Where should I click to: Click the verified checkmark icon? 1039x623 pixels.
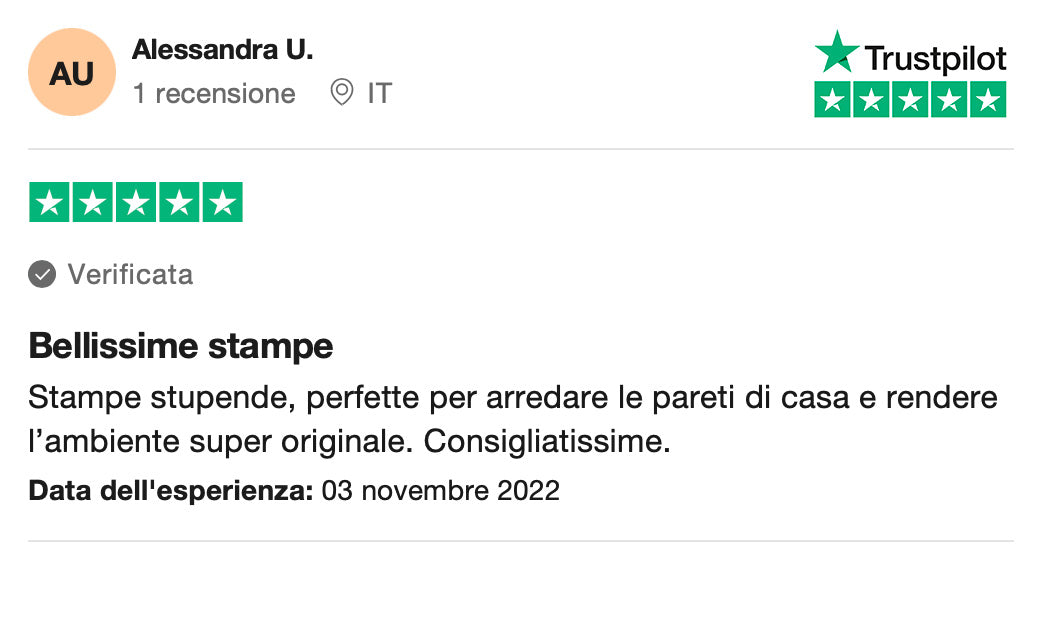coord(42,274)
